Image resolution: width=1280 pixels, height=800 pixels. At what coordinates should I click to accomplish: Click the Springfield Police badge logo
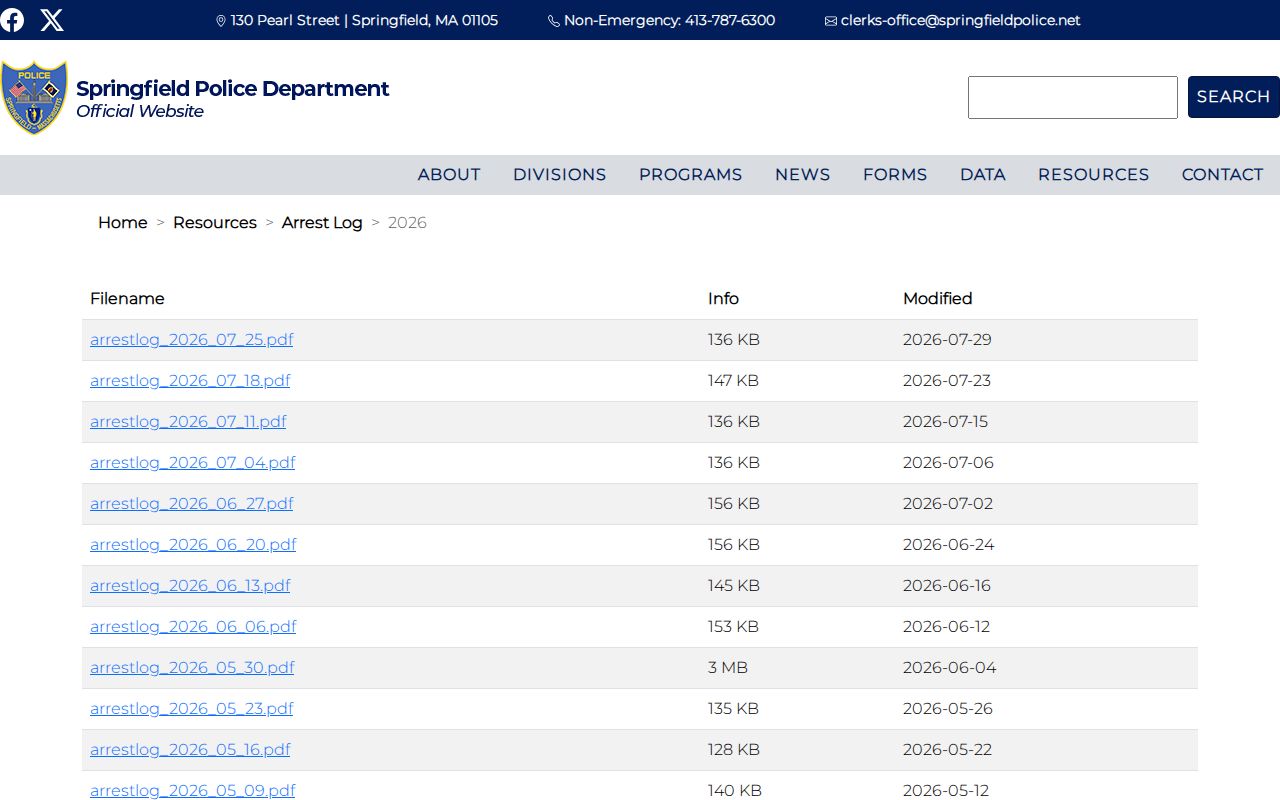click(x=34, y=98)
